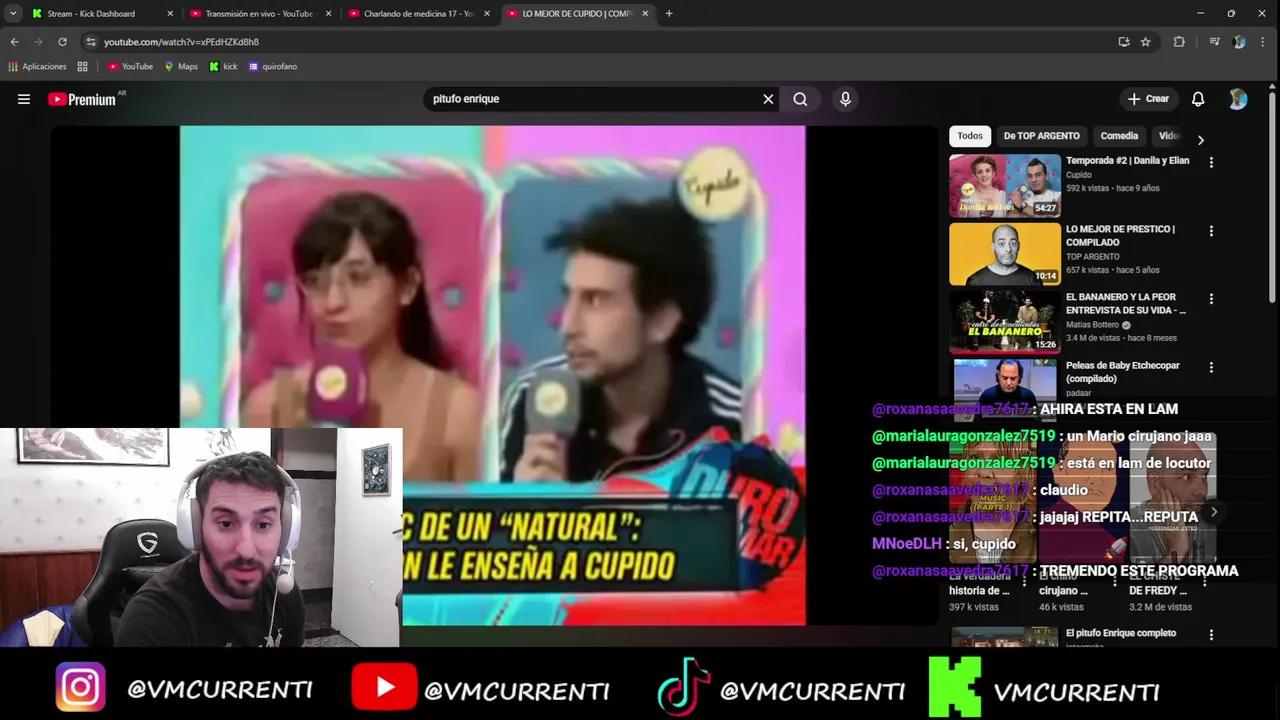Image resolution: width=1280 pixels, height=720 pixels.
Task: Open Aplicaciones bookmarks shortcut
Action: tap(37, 67)
